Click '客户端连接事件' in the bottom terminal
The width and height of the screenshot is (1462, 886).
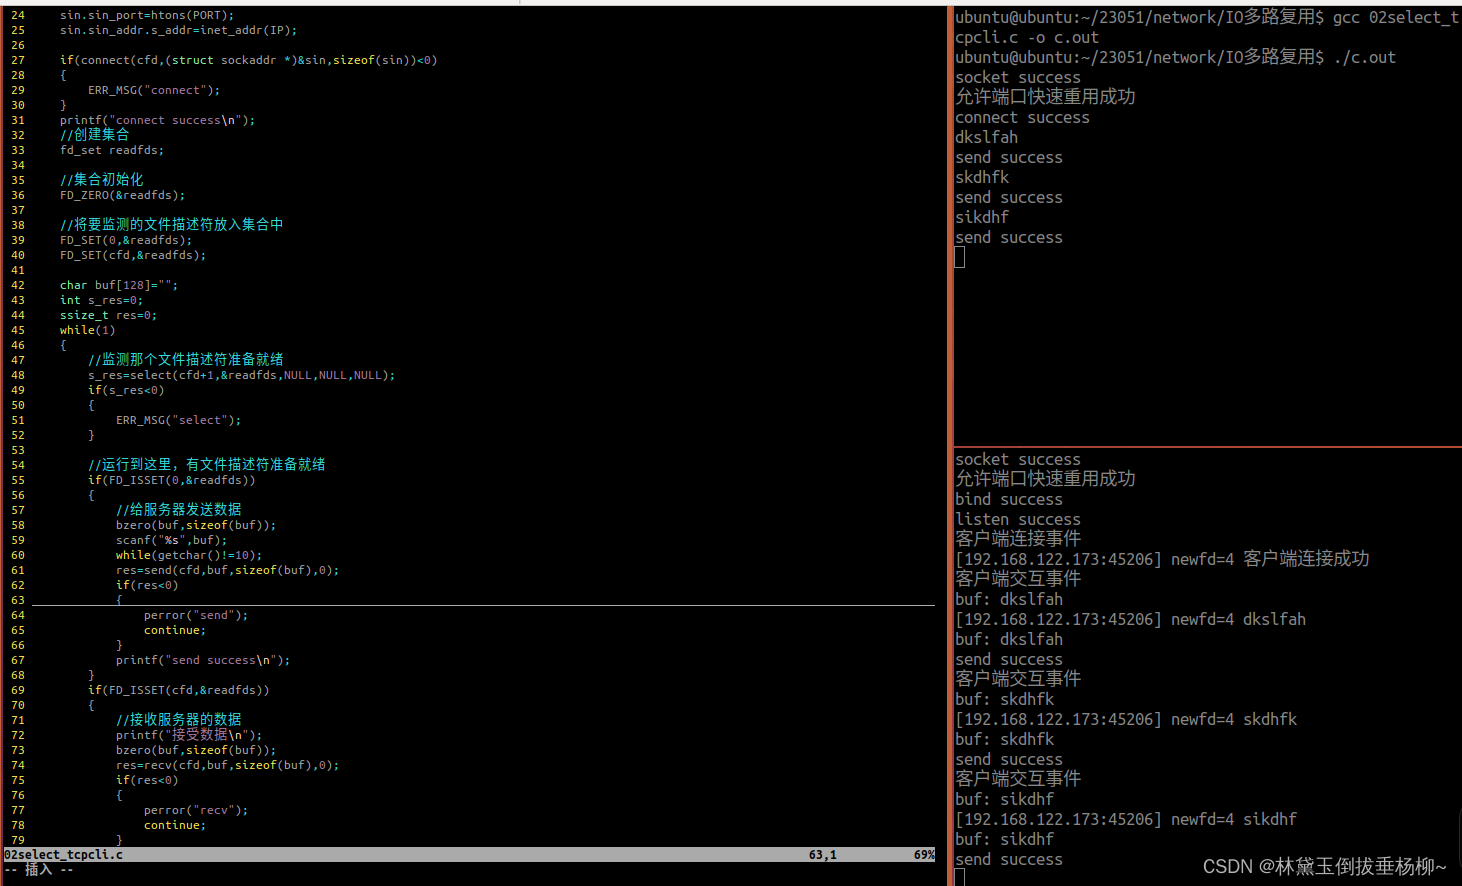point(1018,538)
